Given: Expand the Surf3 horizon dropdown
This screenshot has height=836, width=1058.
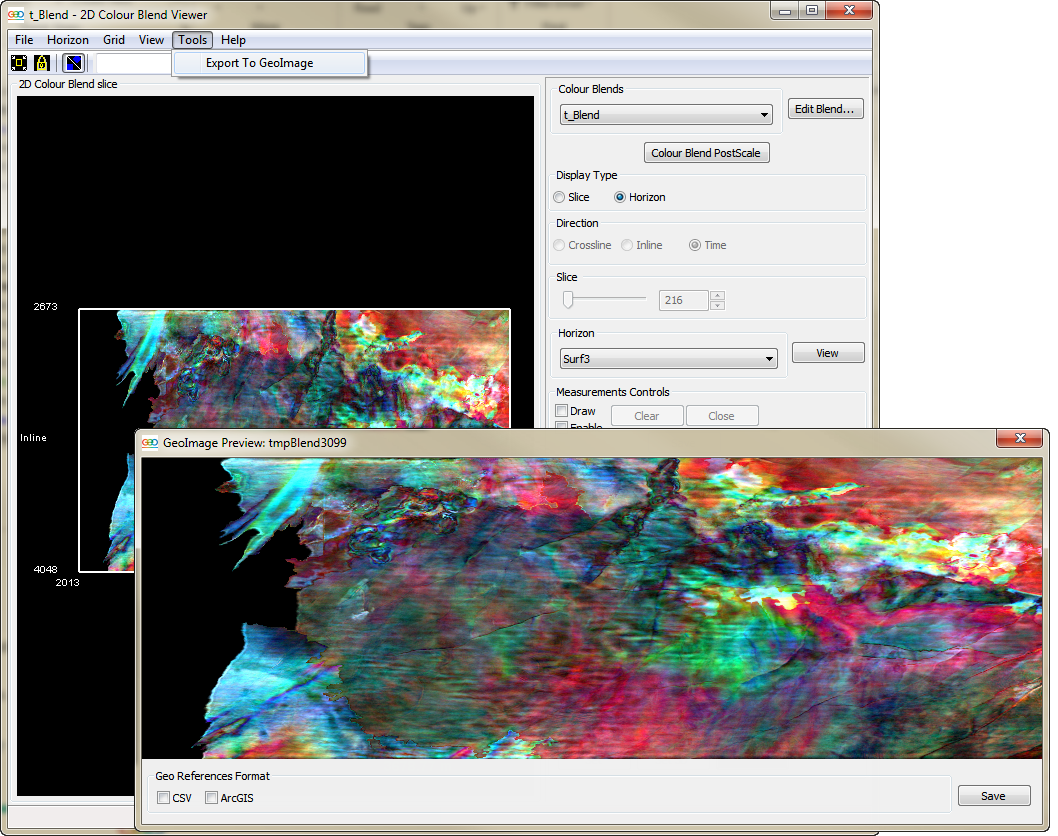Looking at the screenshot, I should point(669,359).
